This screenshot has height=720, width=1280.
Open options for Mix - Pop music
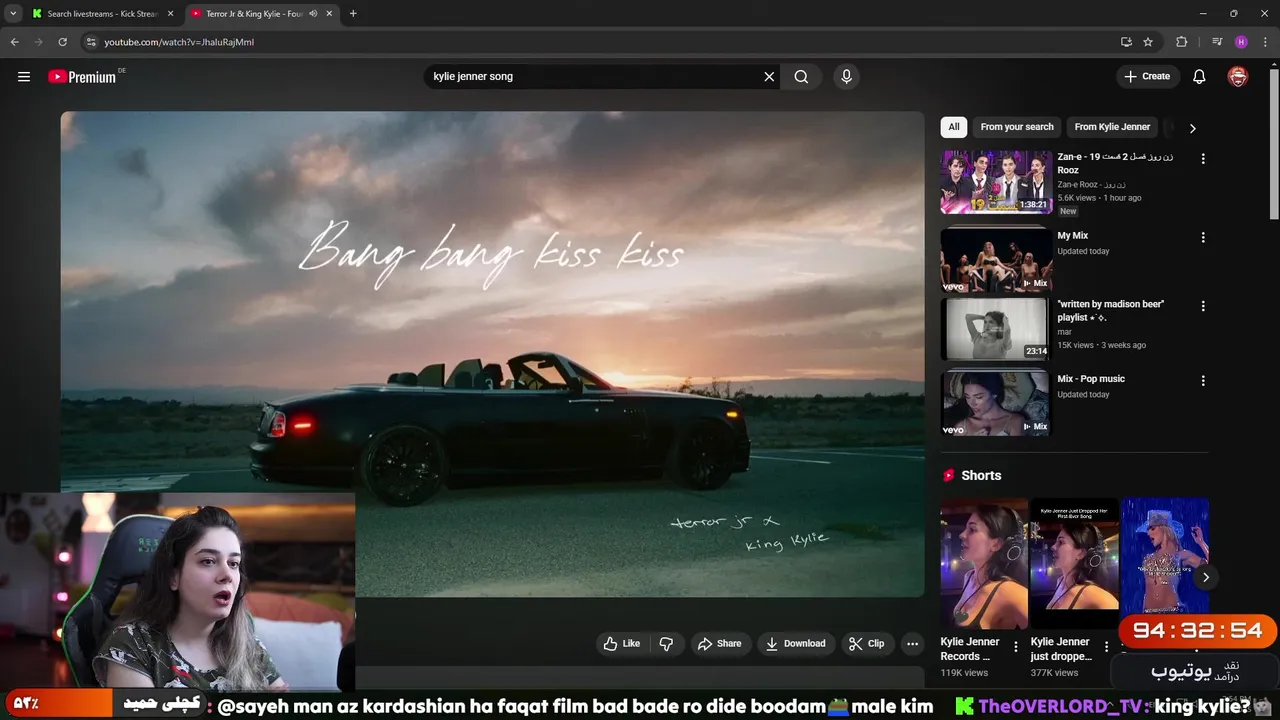click(1203, 381)
